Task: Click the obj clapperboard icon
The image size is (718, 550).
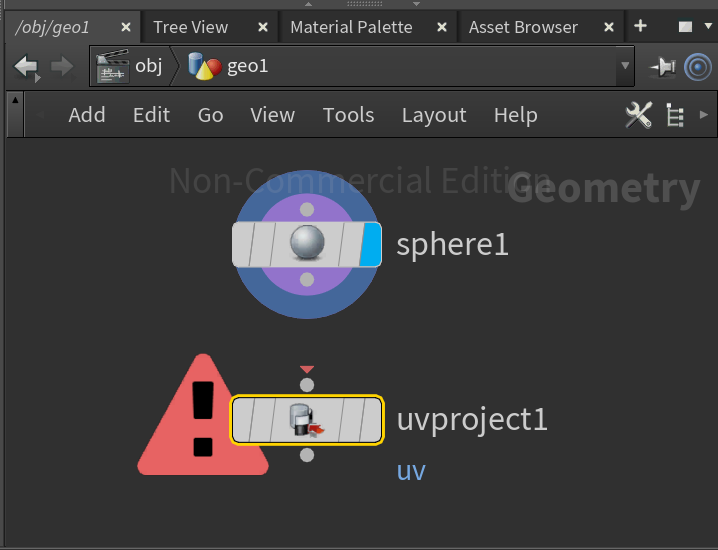Action: (x=112, y=66)
